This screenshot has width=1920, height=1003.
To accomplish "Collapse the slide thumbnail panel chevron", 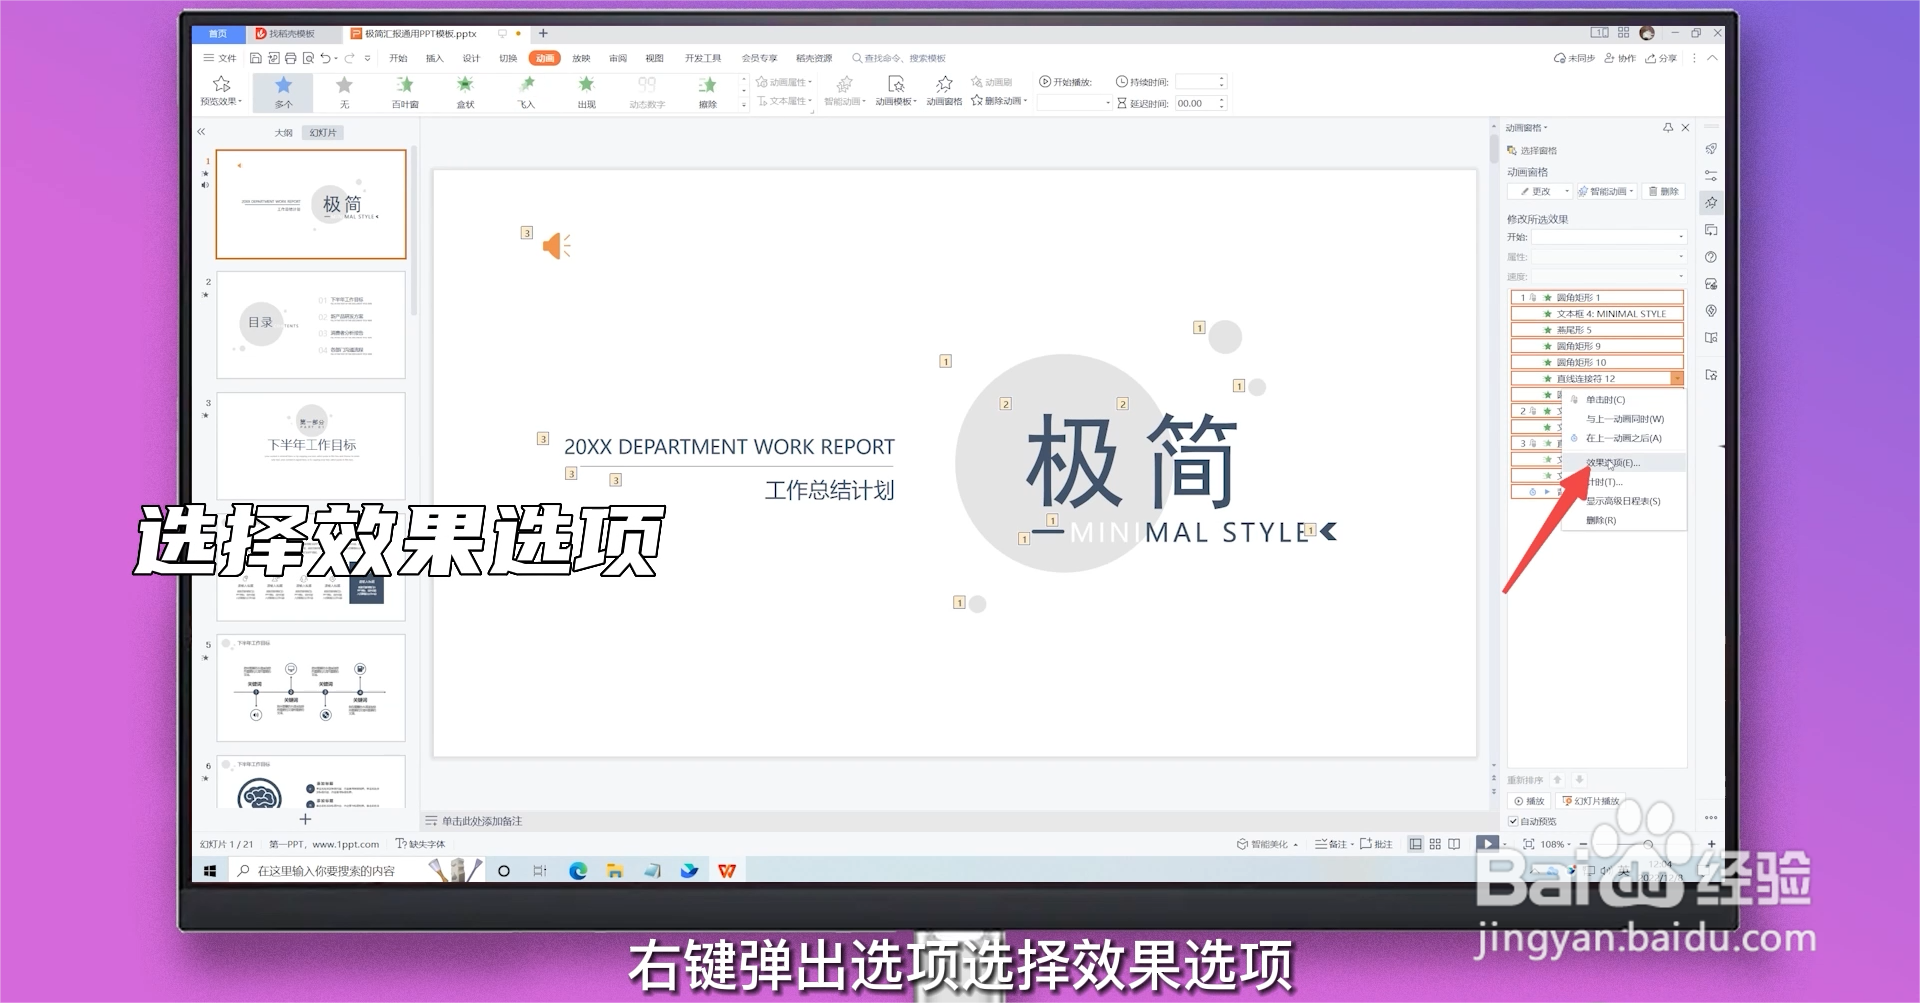I will 201,131.
